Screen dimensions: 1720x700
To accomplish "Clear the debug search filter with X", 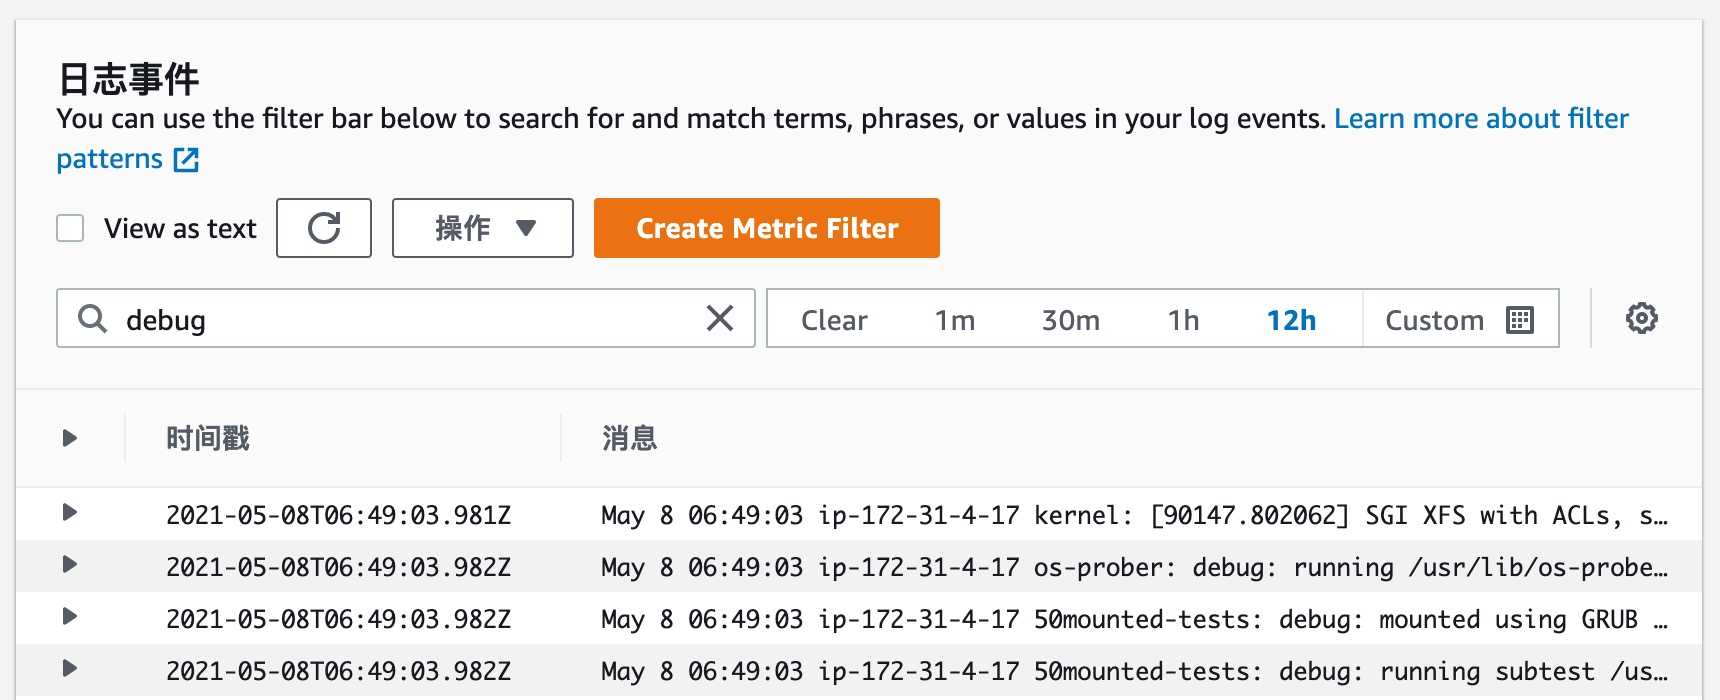I will (720, 318).
